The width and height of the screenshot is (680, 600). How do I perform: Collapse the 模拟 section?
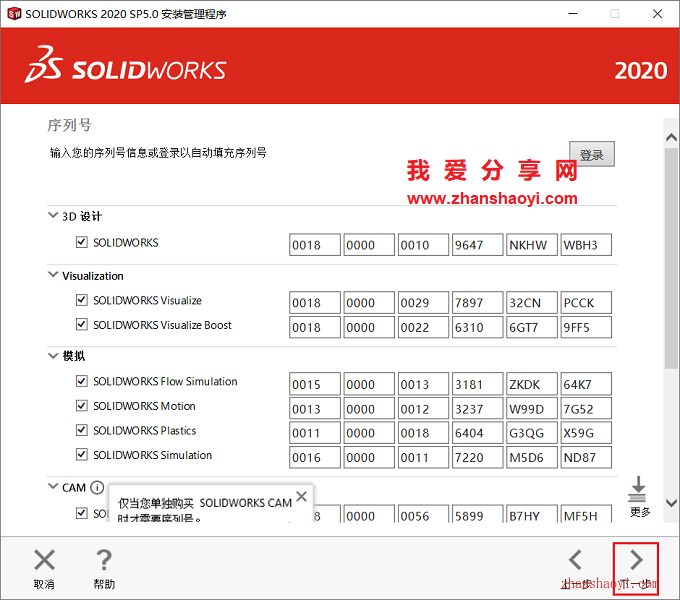click(x=53, y=356)
